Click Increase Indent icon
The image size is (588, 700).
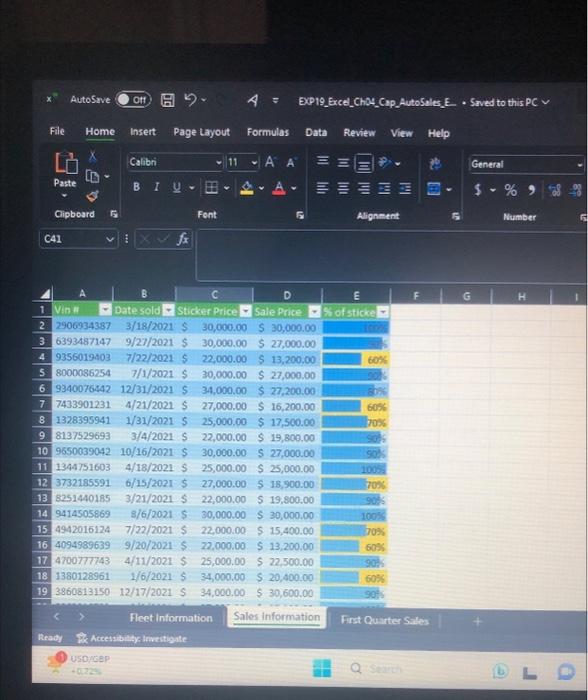coord(405,189)
